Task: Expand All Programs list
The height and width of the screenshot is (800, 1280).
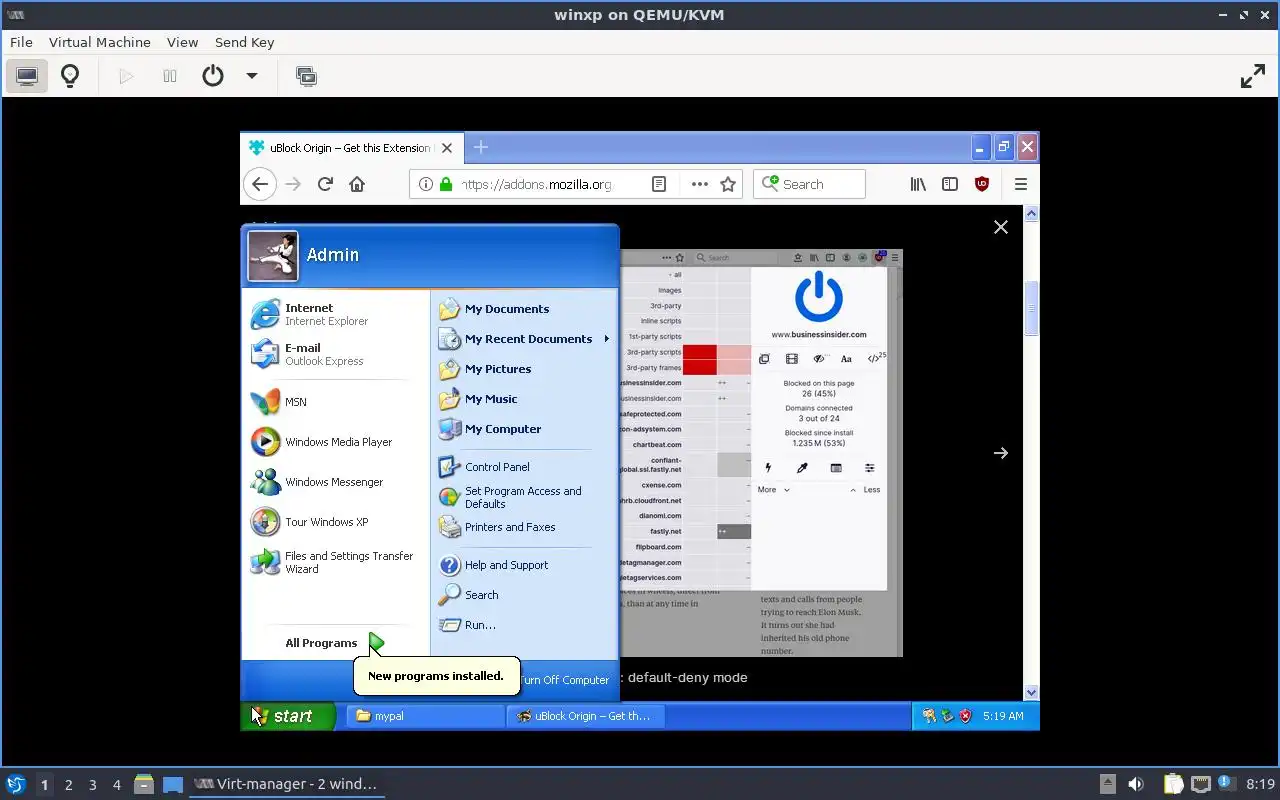Action: pos(336,643)
